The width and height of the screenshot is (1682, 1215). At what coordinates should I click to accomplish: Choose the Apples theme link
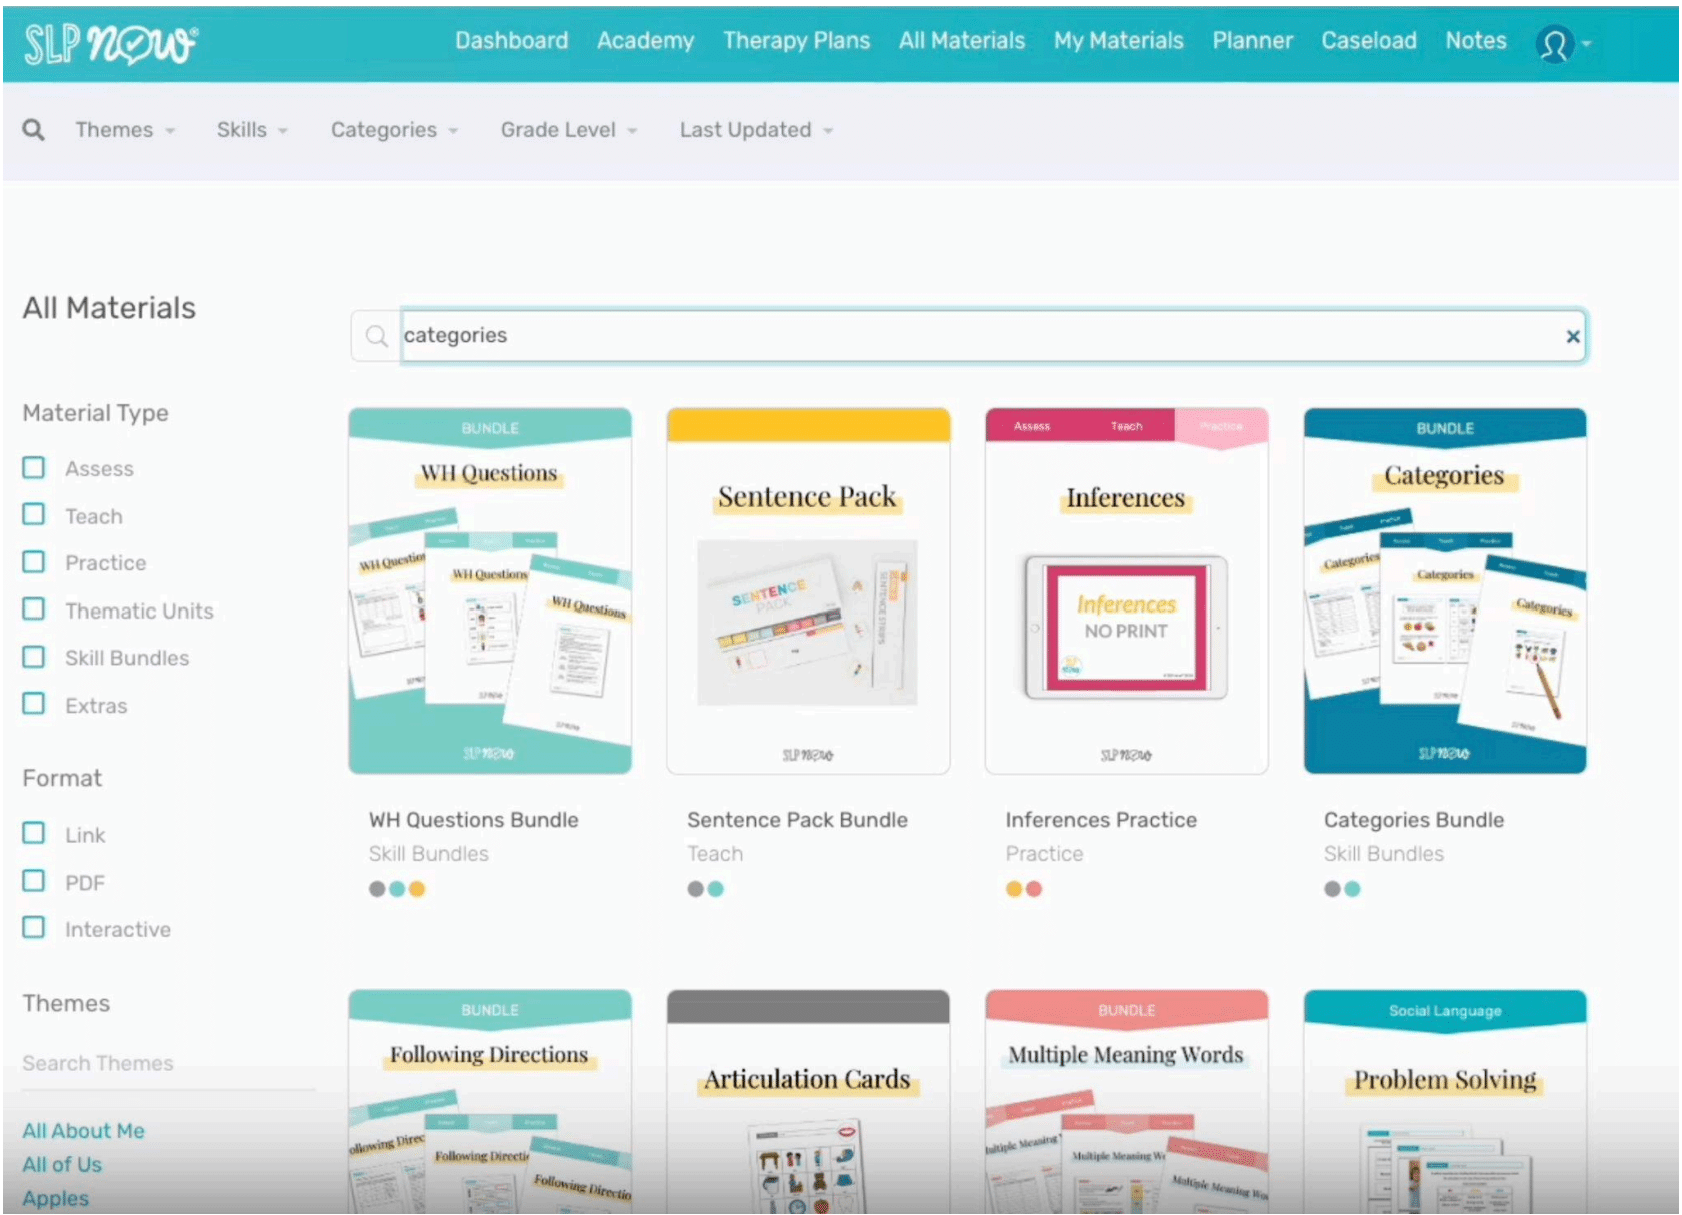(x=55, y=1199)
